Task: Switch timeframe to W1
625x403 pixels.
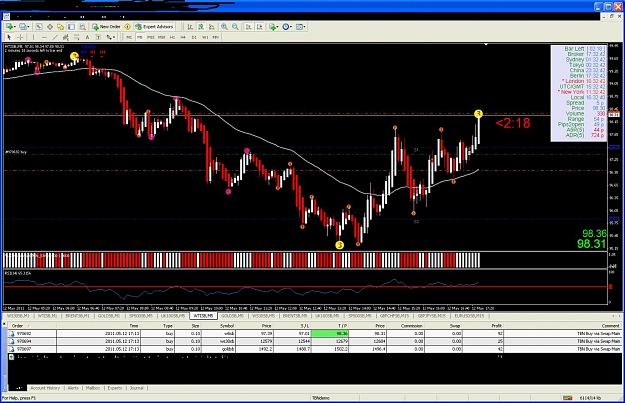Action: (x=205, y=37)
